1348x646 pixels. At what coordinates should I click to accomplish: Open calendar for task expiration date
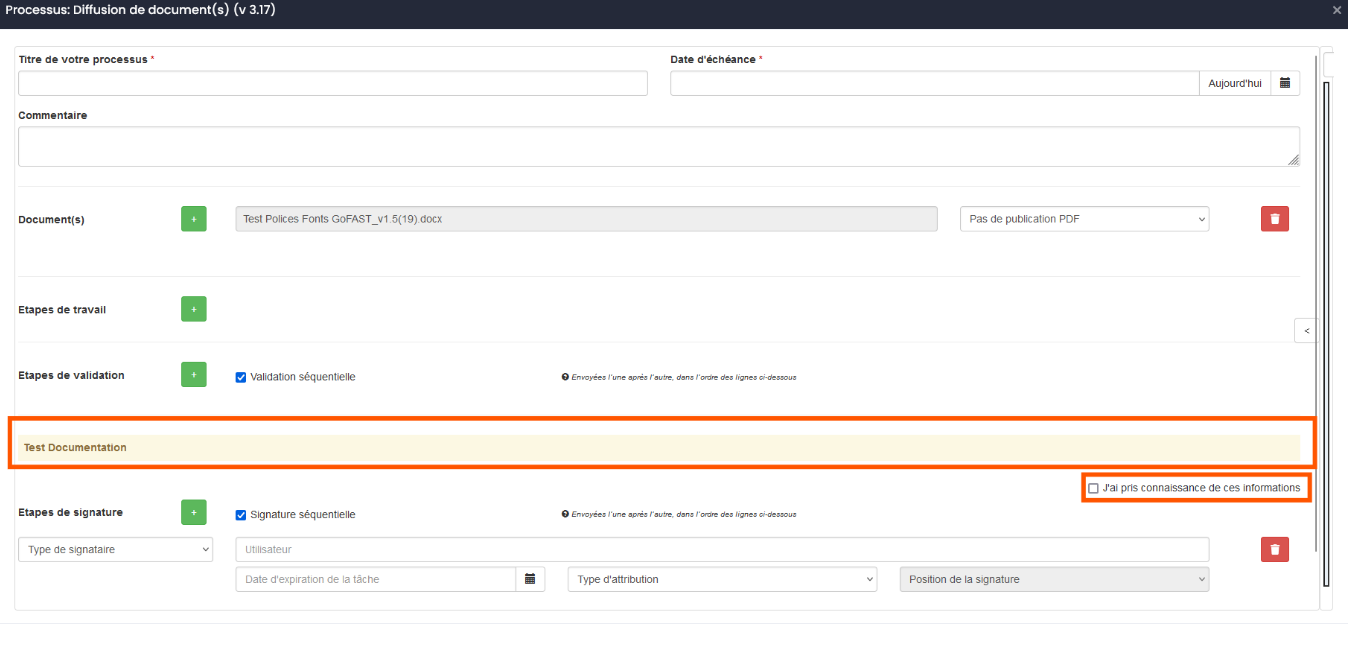tap(530, 579)
